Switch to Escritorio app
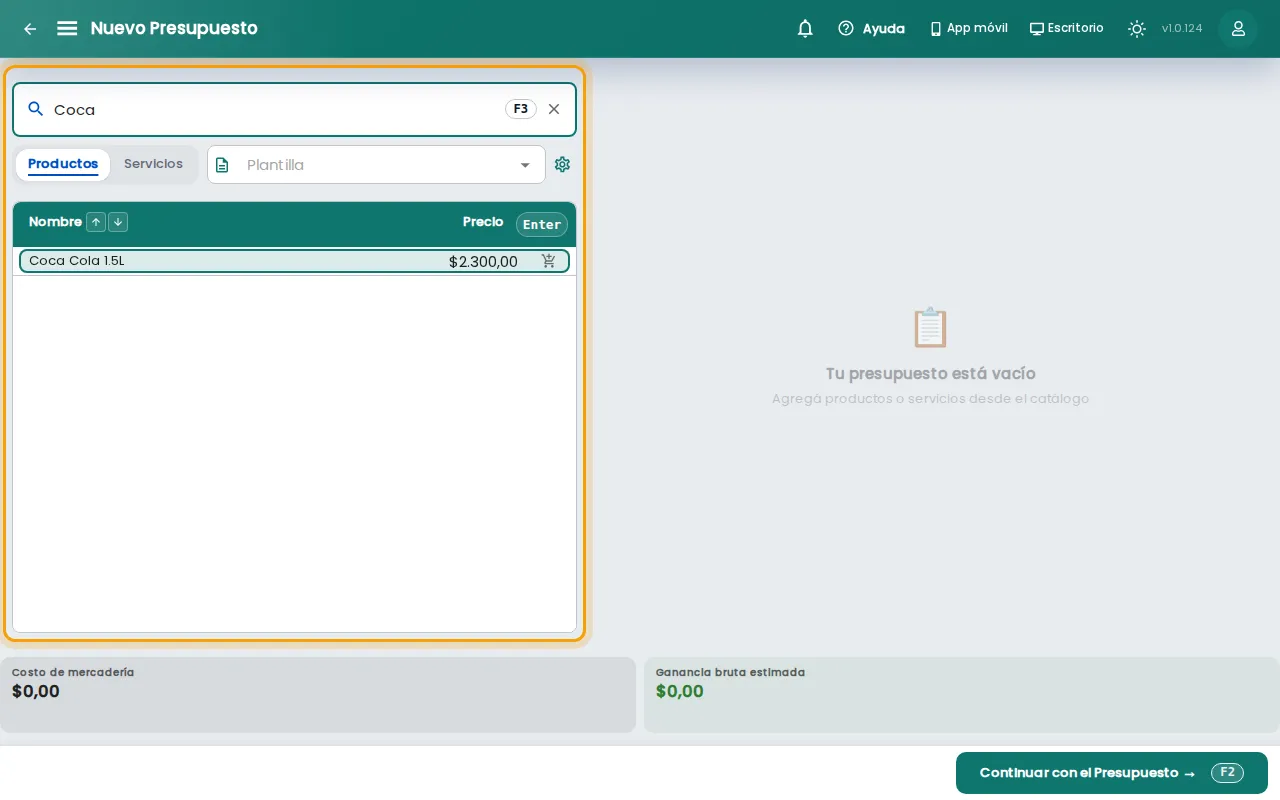 [1066, 28]
